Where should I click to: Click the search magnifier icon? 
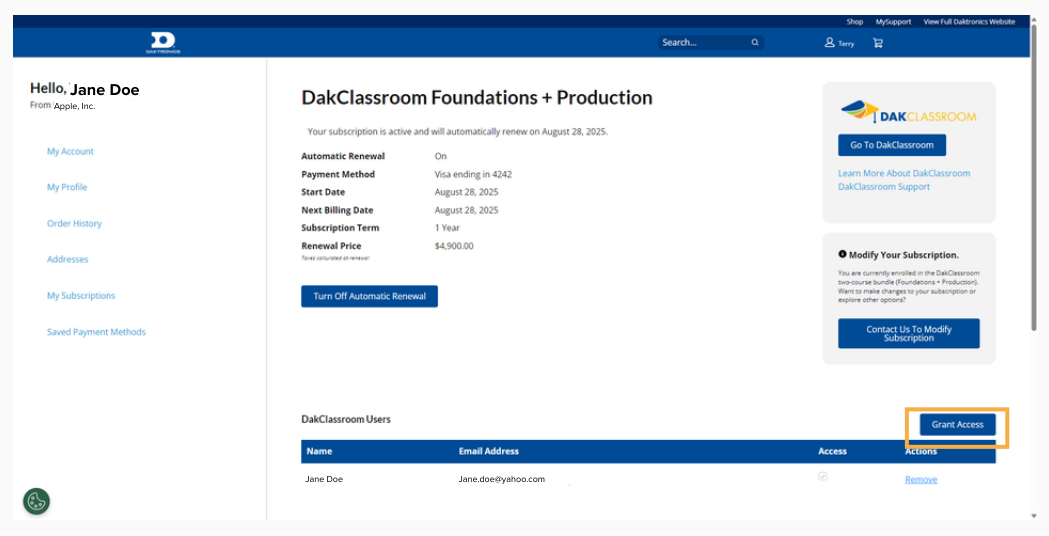[x=755, y=43]
